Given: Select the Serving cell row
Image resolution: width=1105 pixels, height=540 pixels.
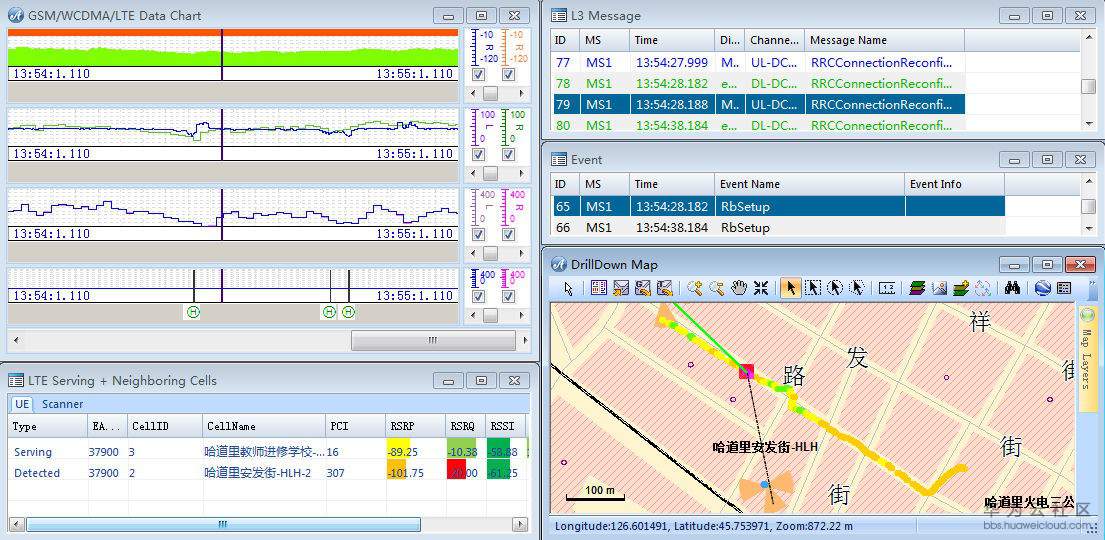Looking at the screenshot, I should (268, 452).
